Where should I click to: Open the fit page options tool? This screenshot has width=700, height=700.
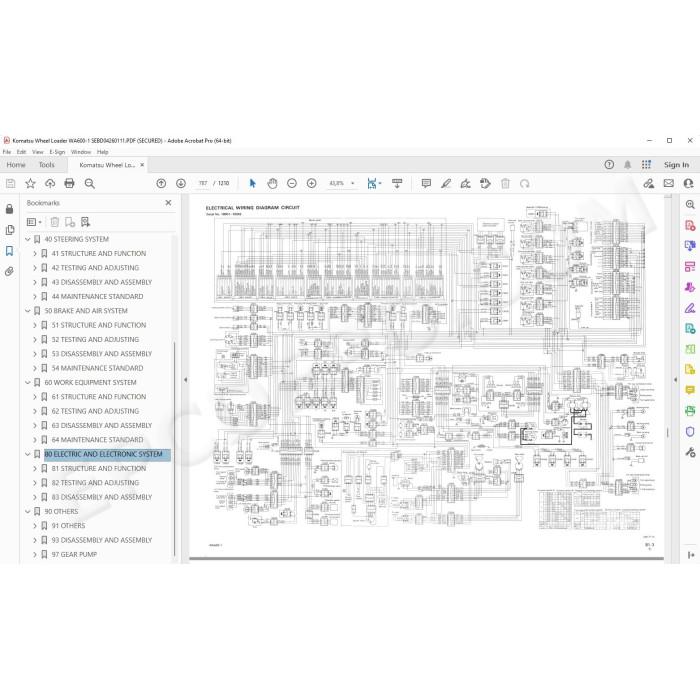(x=374, y=183)
